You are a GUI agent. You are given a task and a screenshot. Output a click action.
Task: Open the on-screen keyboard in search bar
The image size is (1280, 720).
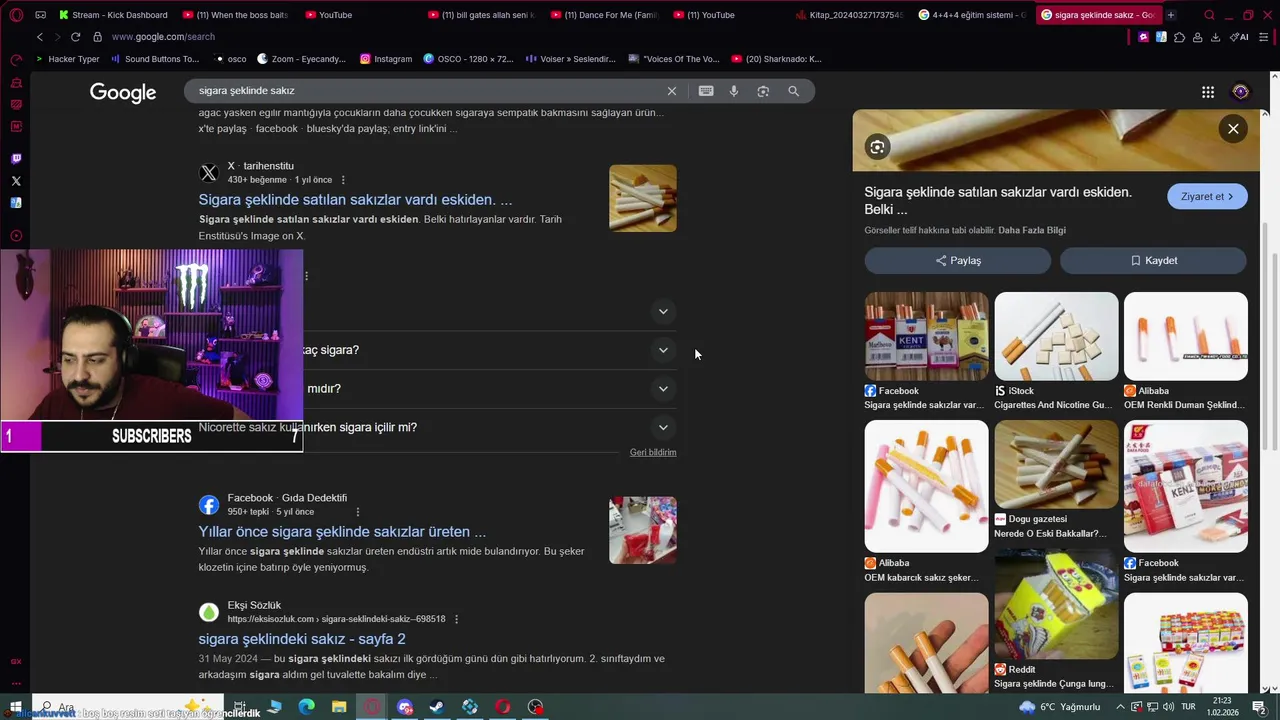(706, 91)
